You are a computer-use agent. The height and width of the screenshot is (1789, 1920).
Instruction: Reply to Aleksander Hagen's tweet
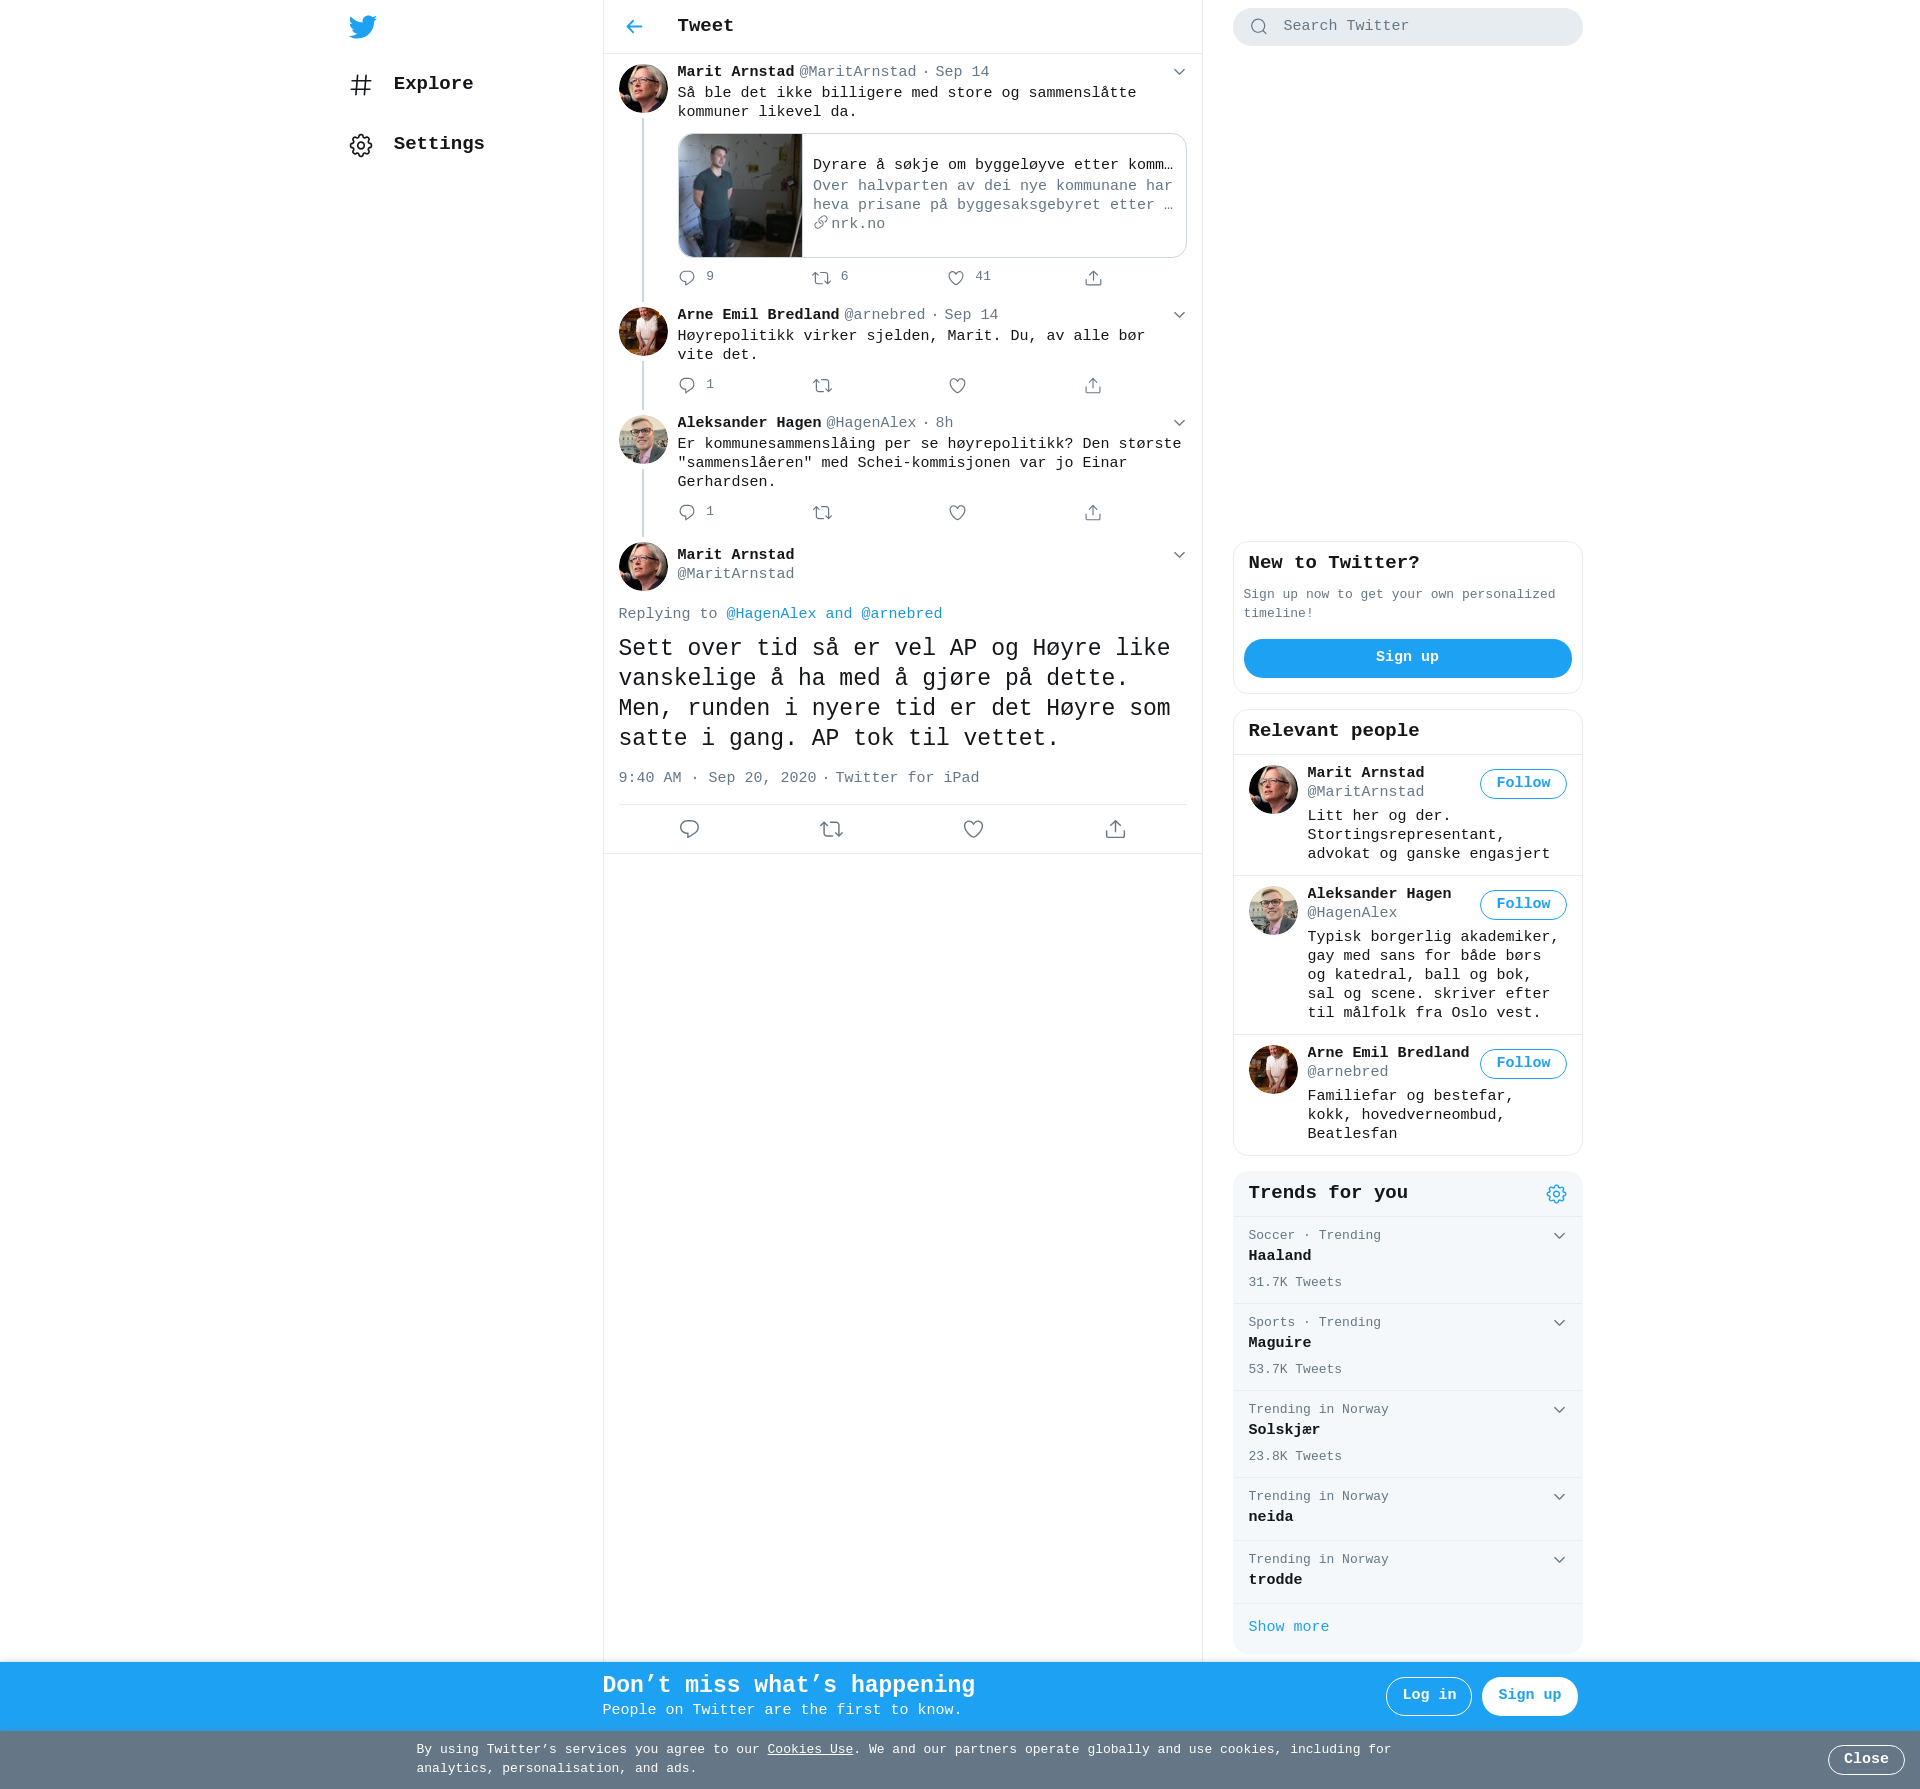pyautogui.click(x=687, y=513)
